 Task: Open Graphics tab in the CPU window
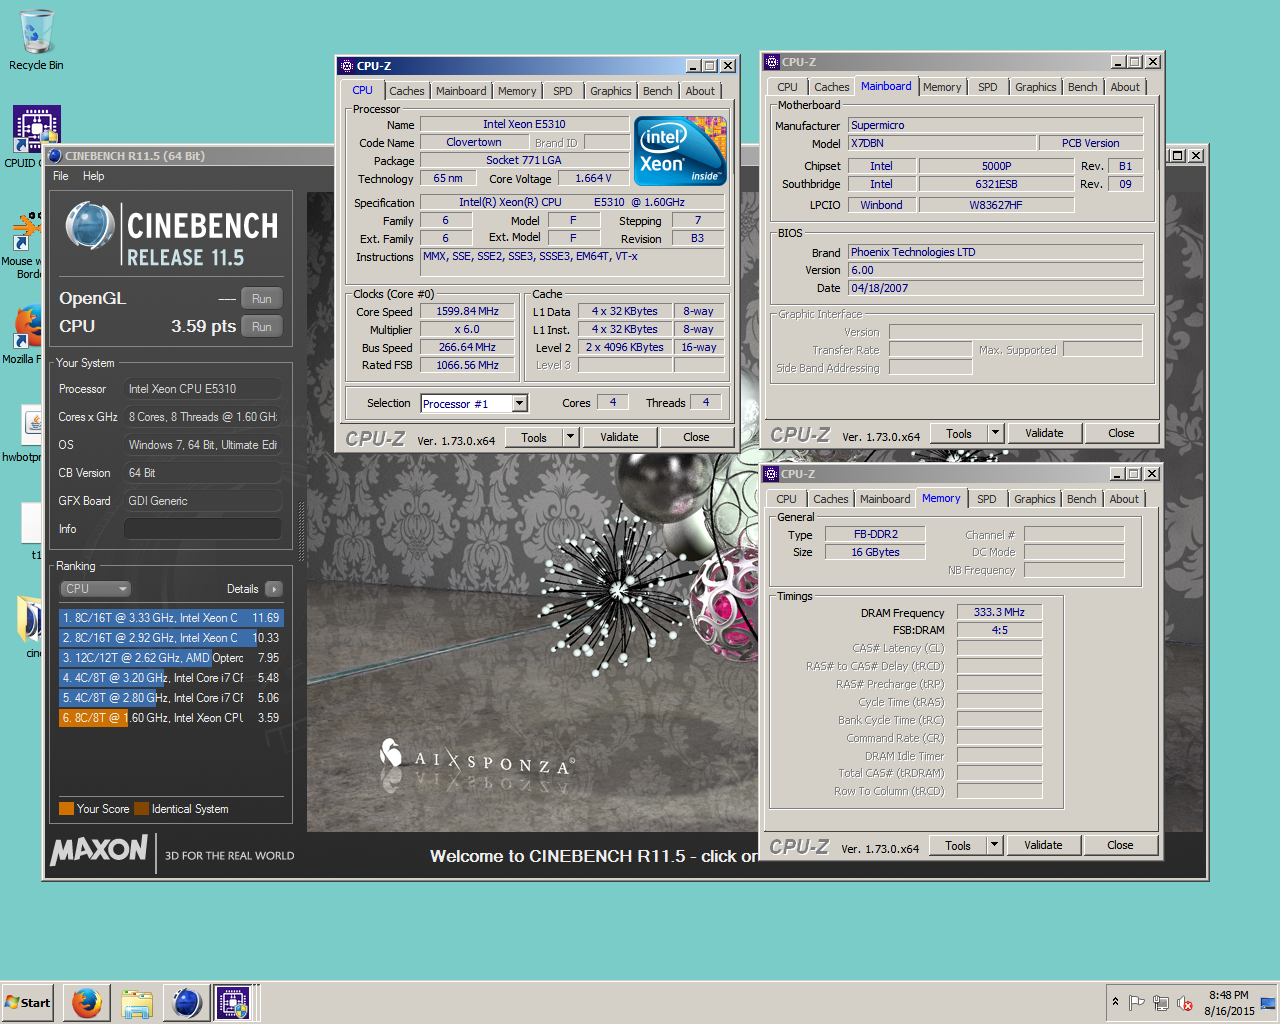(x=610, y=91)
